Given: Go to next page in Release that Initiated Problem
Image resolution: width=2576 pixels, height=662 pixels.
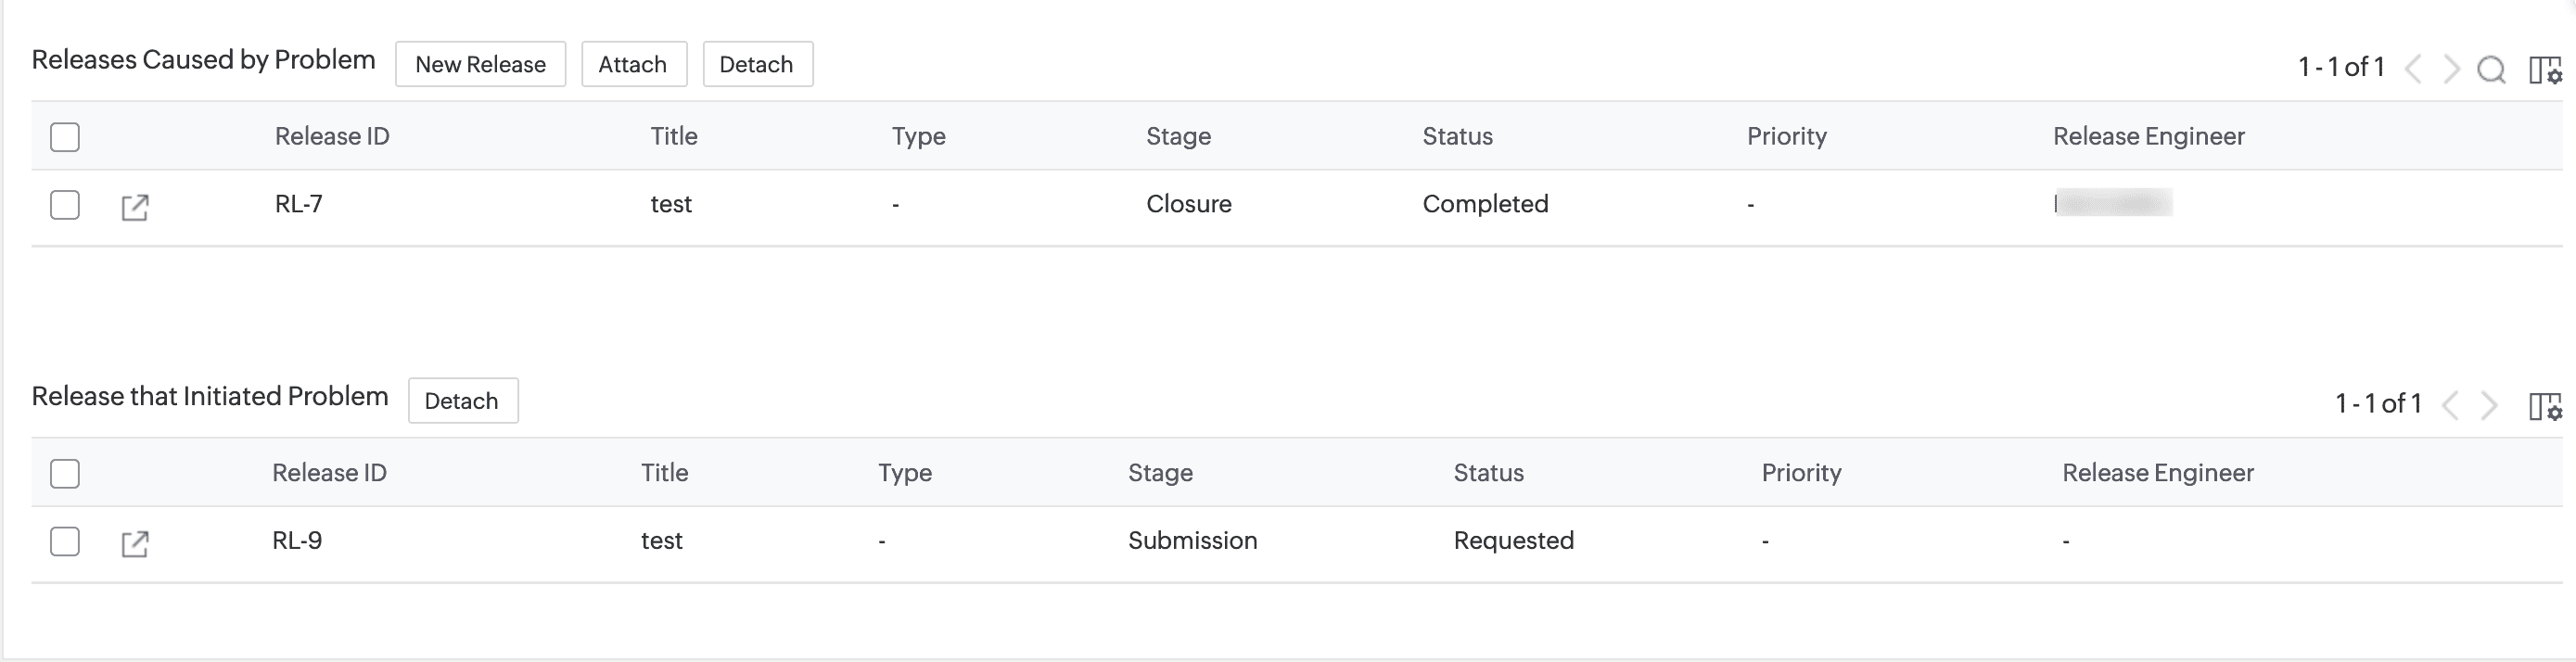Looking at the screenshot, I should (x=2488, y=406).
